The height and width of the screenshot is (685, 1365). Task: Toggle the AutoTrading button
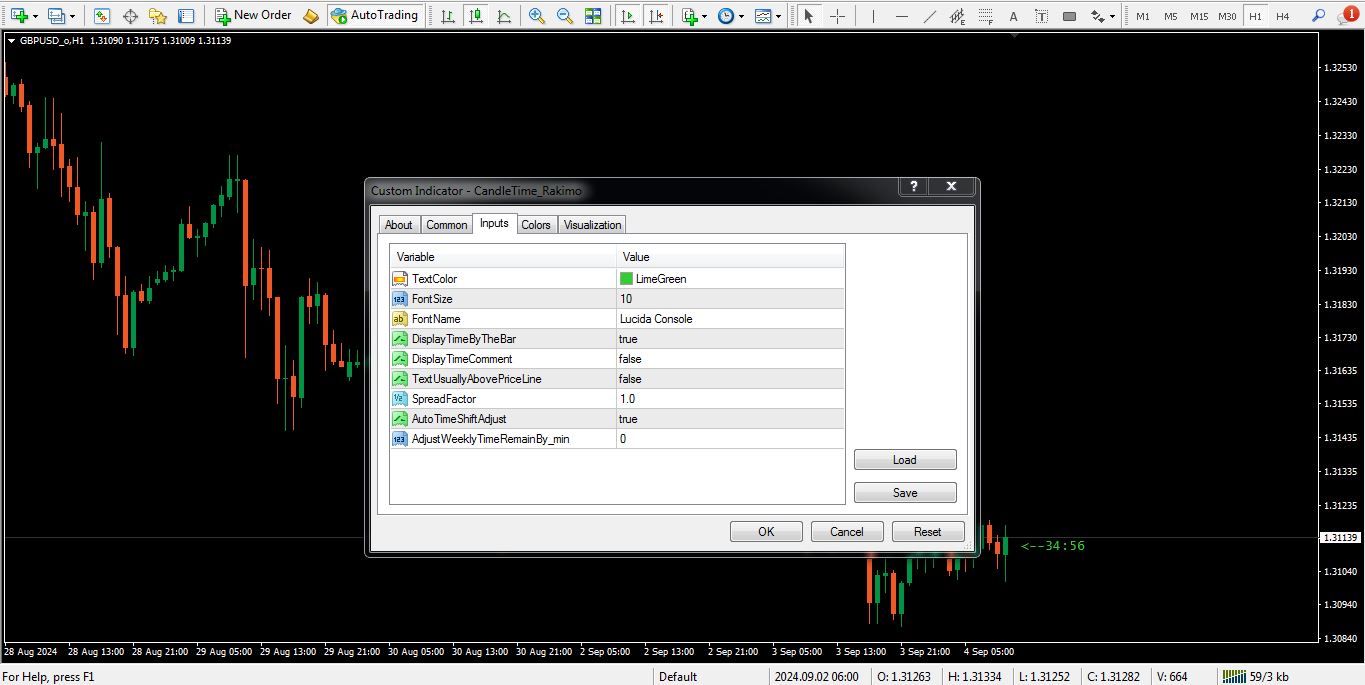(374, 15)
